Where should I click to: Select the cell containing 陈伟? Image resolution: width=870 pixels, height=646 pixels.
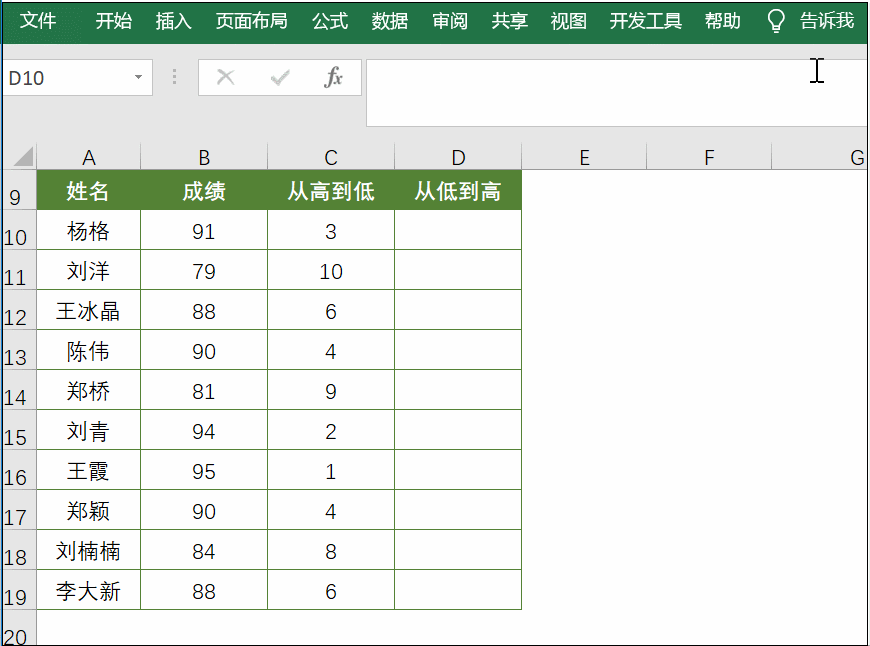coord(89,350)
